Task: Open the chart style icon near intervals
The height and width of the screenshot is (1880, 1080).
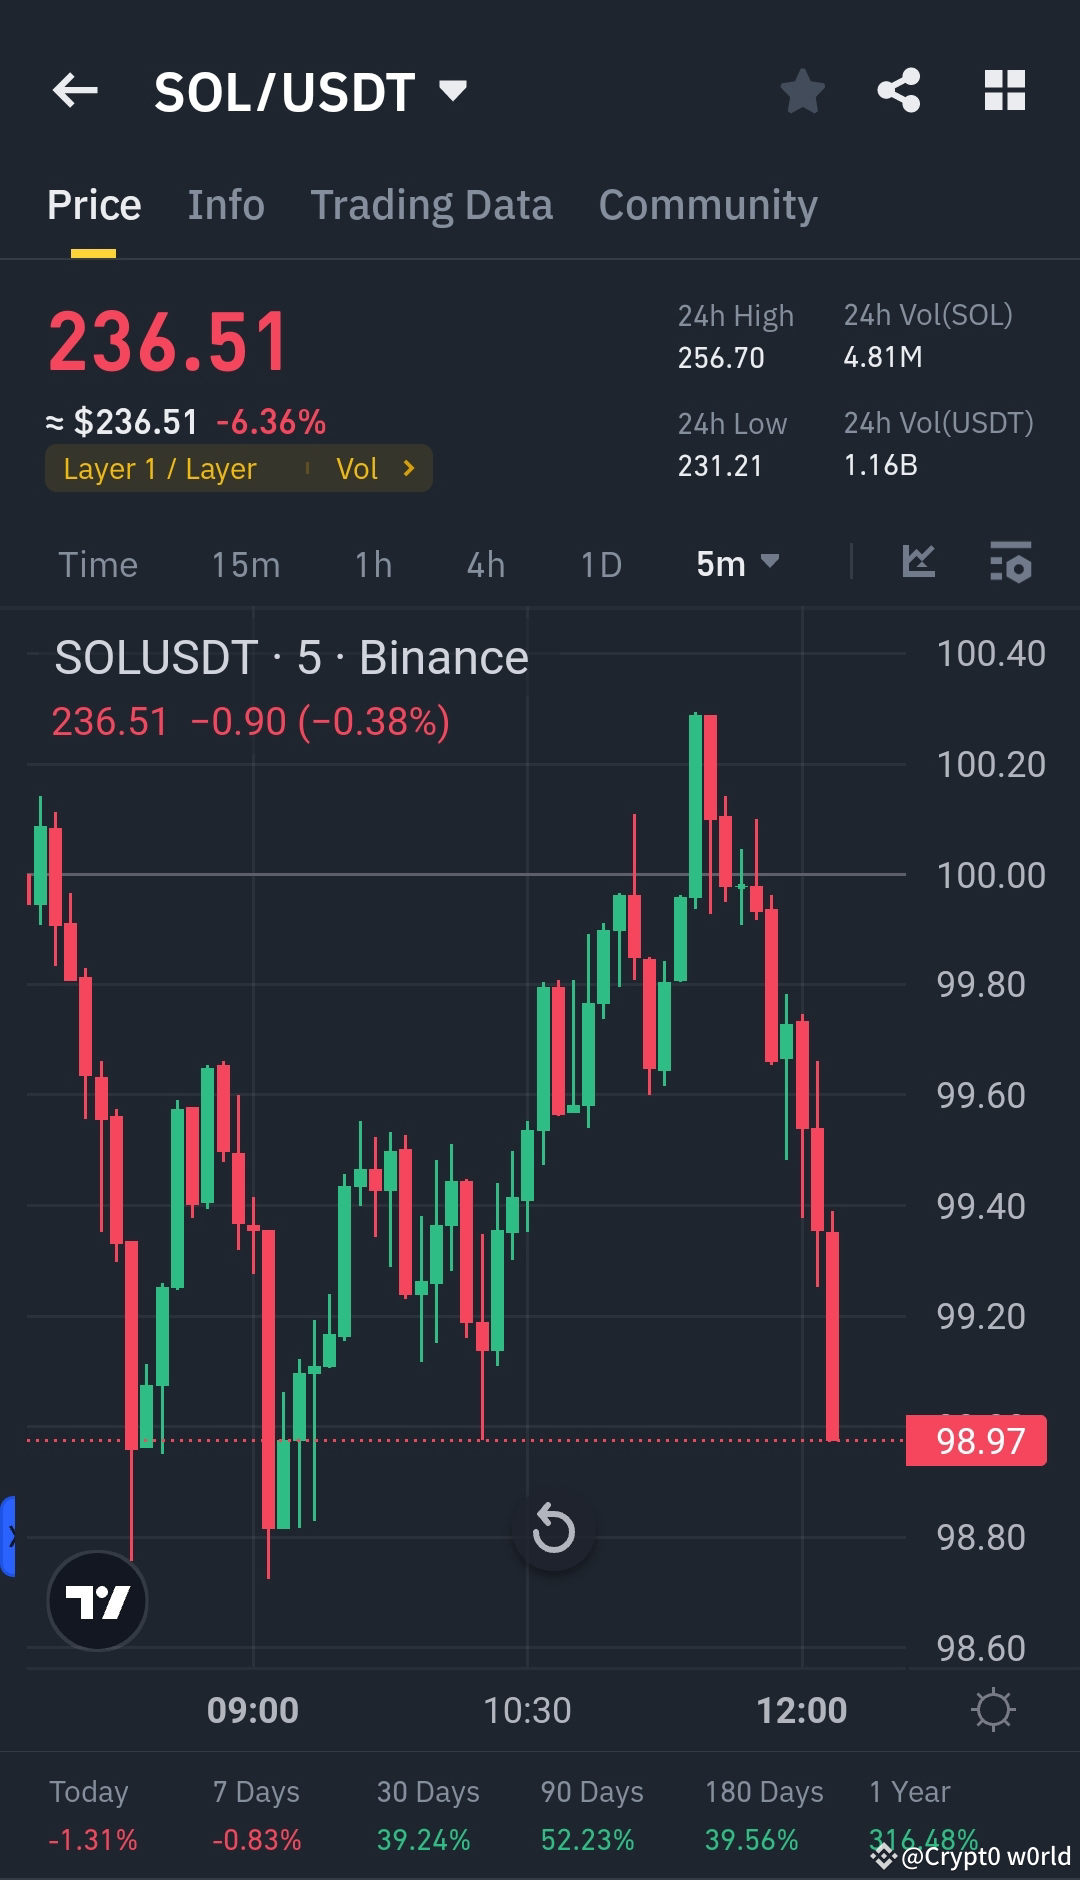Action: [x=917, y=563]
